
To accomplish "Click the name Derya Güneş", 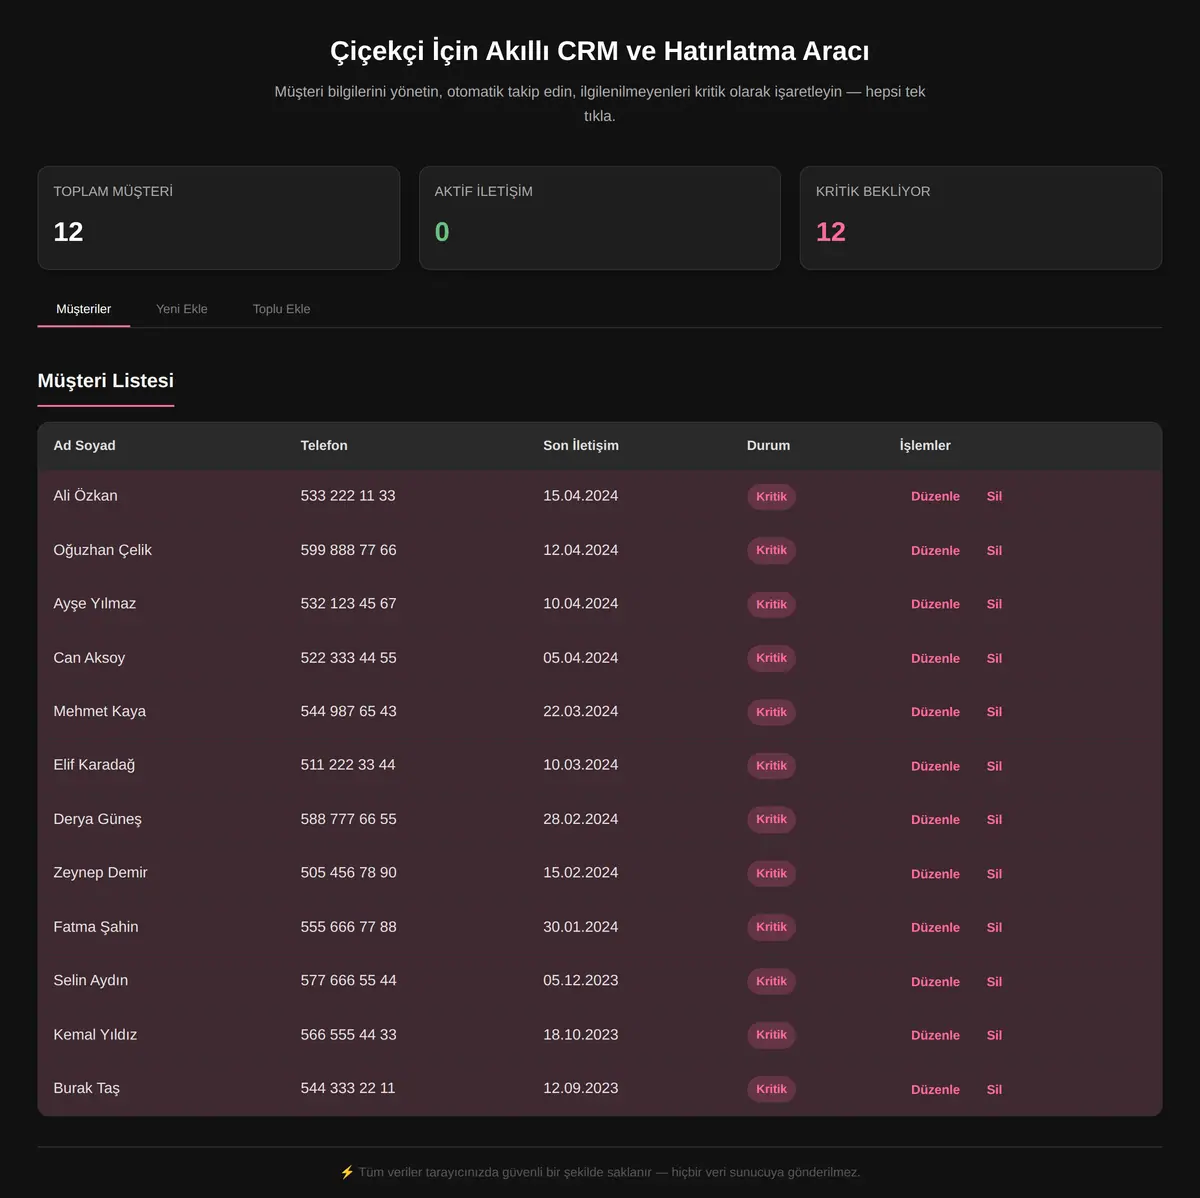I will pyautogui.click(x=98, y=819).
